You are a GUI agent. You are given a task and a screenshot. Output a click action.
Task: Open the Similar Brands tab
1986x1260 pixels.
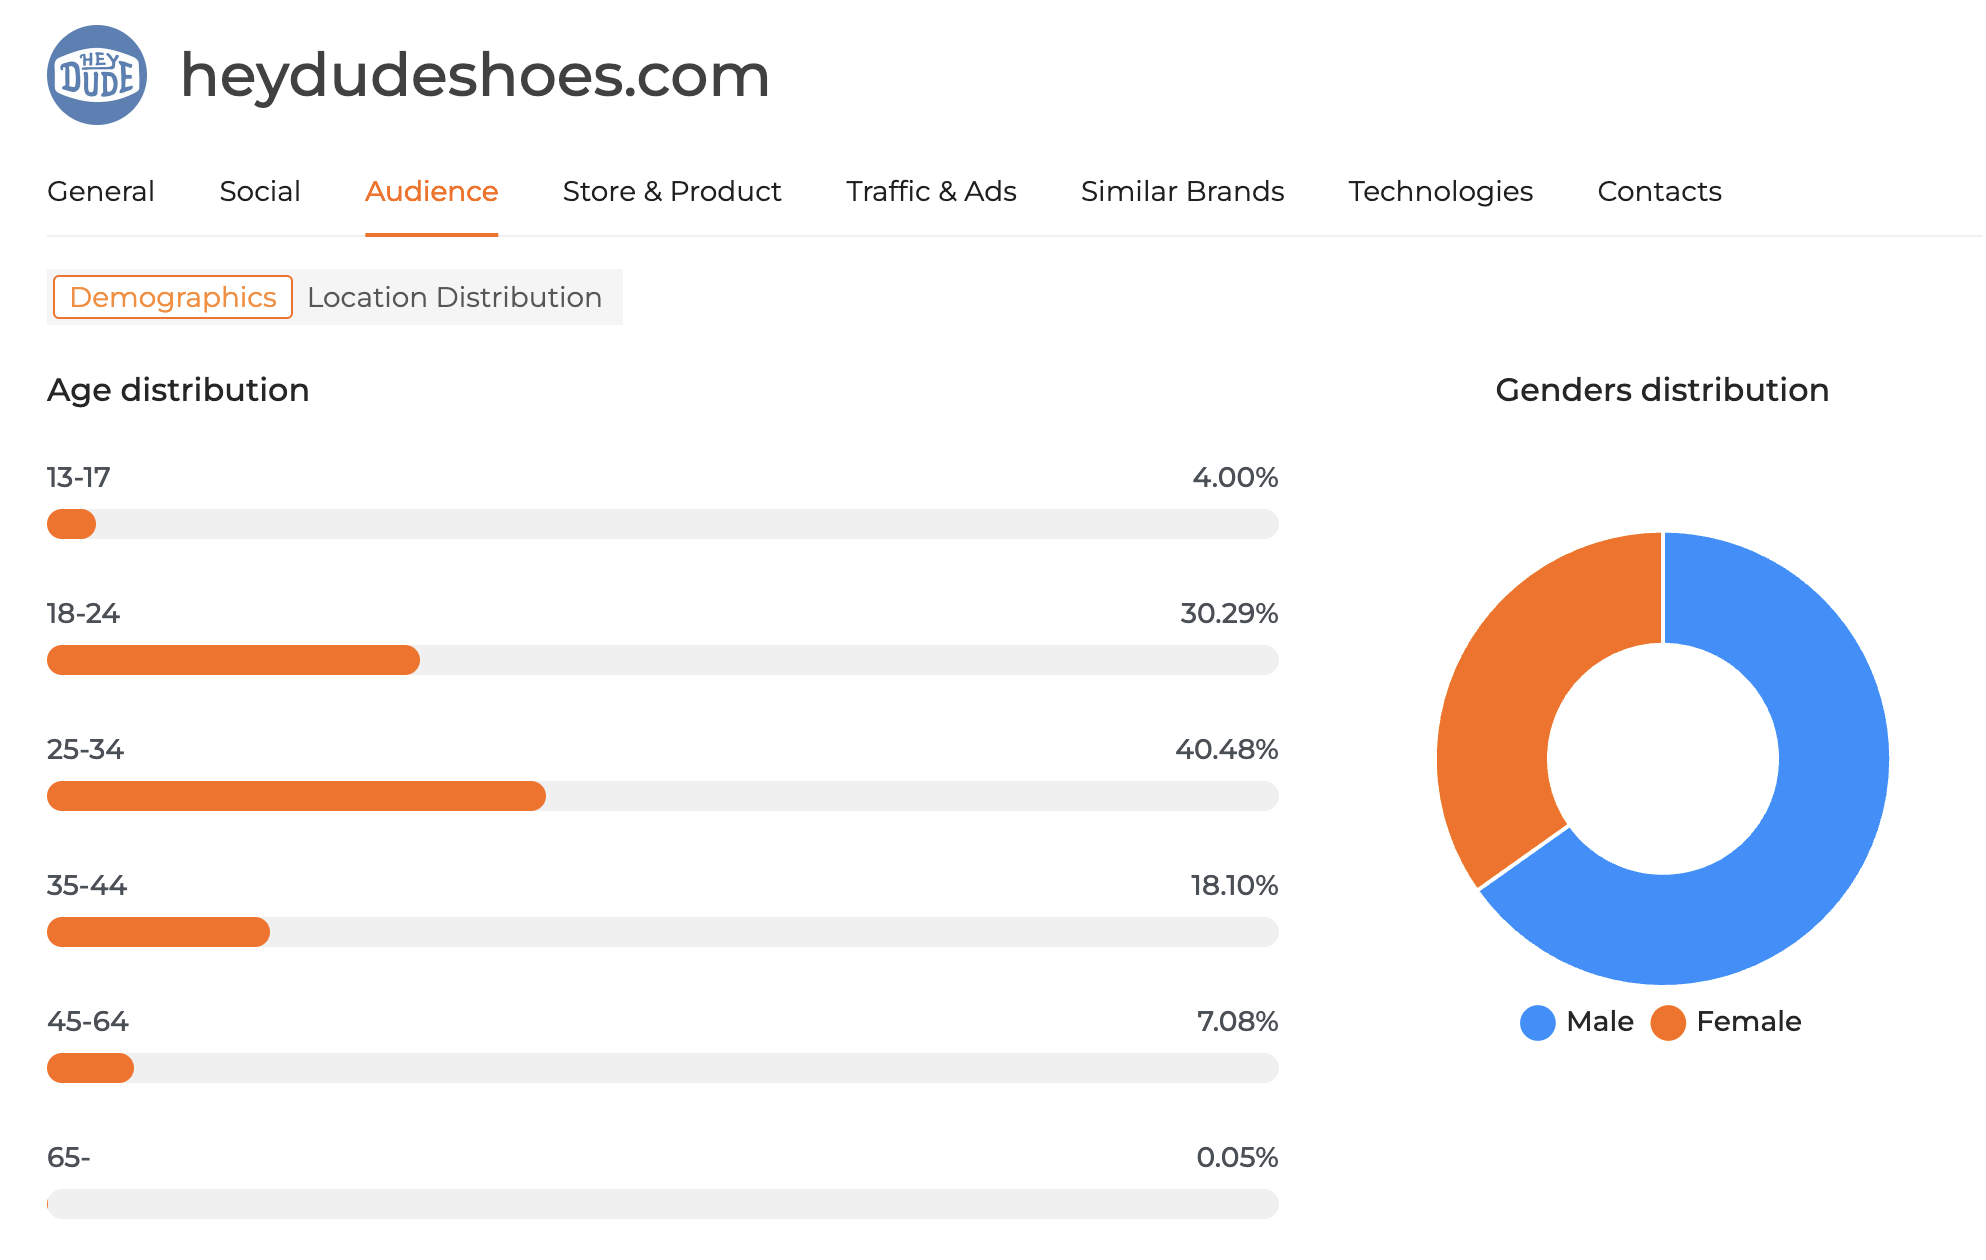(x=1182, y=191)
